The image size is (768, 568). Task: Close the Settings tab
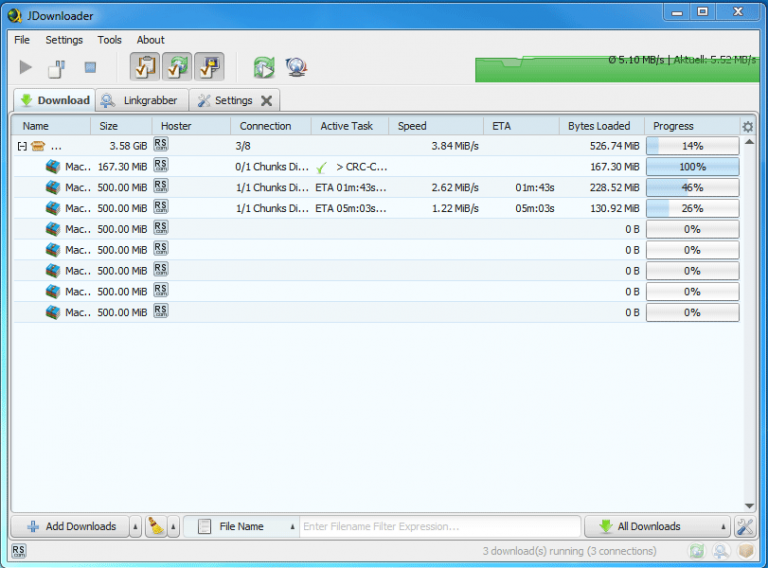click(266, 100)
